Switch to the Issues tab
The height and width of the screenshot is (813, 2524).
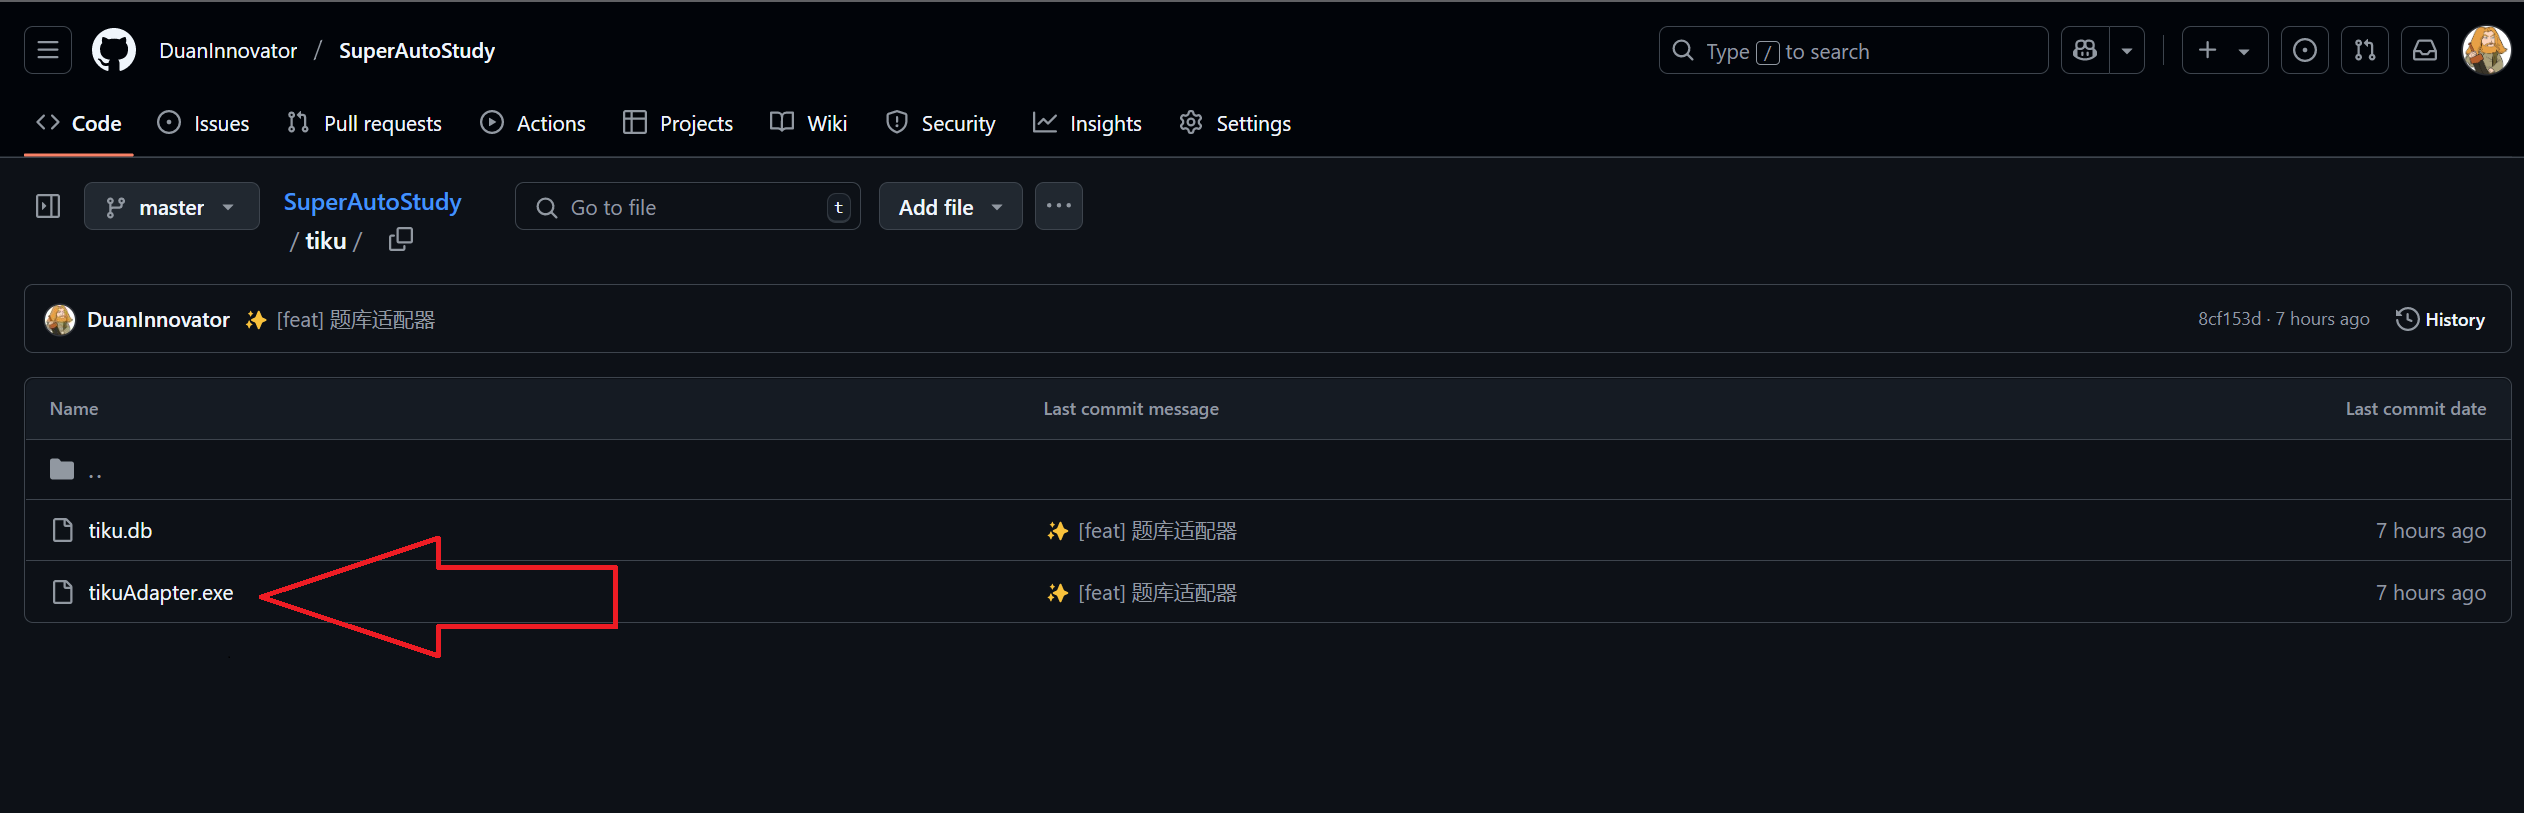click(x=204, y=123)
